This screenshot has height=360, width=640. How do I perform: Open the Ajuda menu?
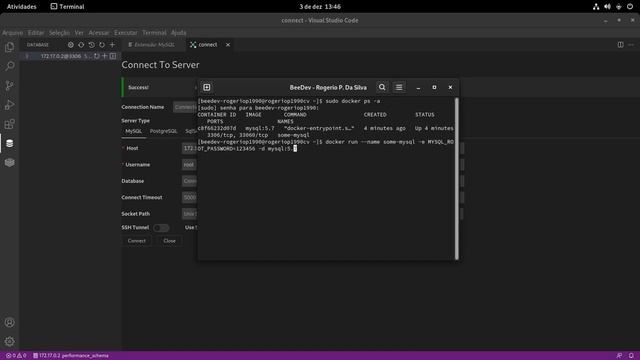point(178,33)
